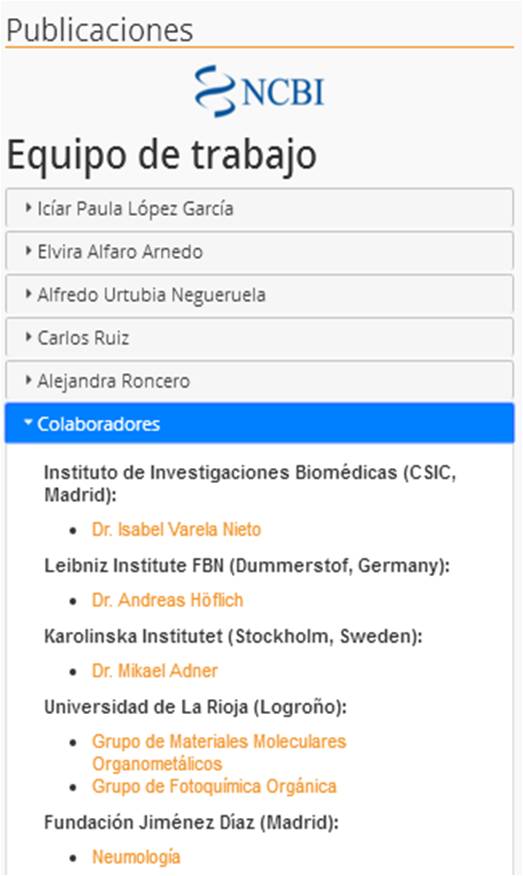Expand the Icíar Paula López García panel
The width and height of the screenshot is (523, 876).
click(259, 208)
